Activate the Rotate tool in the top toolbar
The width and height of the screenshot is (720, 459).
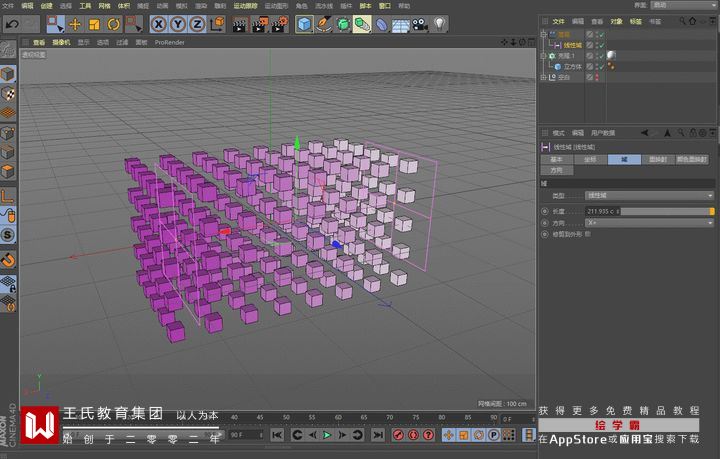(x=113, y=24)
